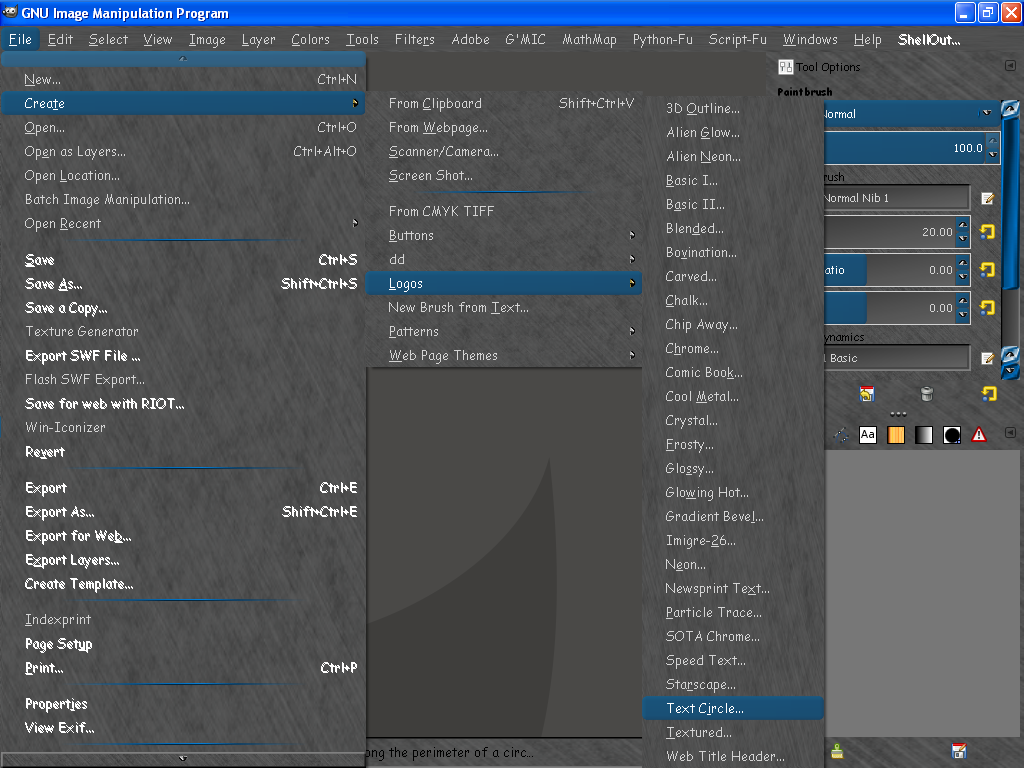Open the G'MIC menu
Image resolution: width=1024 pixels, height=768 pixels.
(525, 39)
